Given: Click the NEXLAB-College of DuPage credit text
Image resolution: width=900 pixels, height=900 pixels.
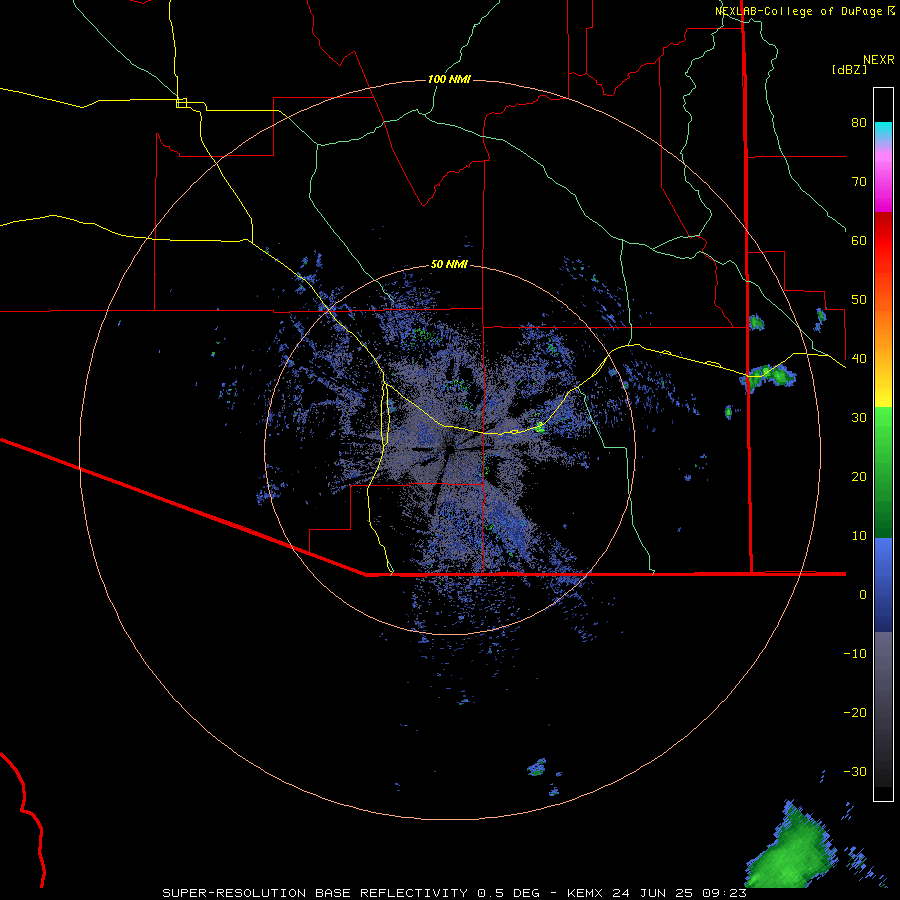Looking at the screenshot, I should [800, 11].
